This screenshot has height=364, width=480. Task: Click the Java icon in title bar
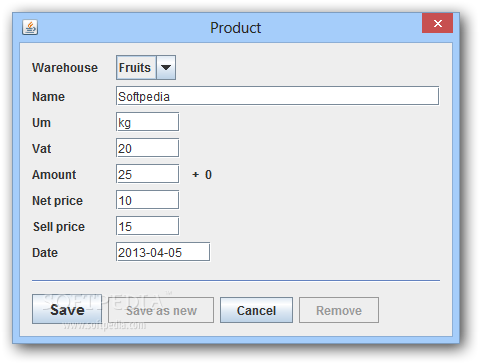click(30, 27)
